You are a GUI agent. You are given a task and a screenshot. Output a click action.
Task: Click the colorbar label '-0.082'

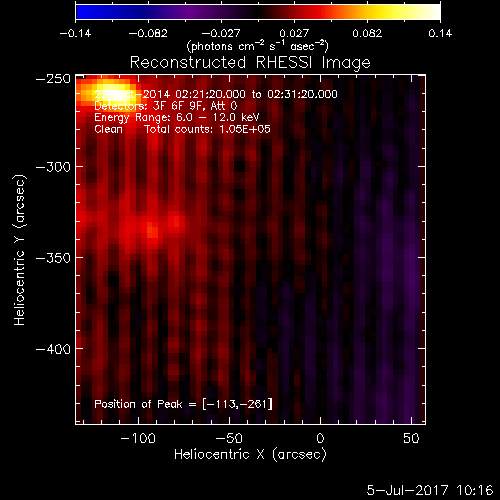tap(148, 33)
